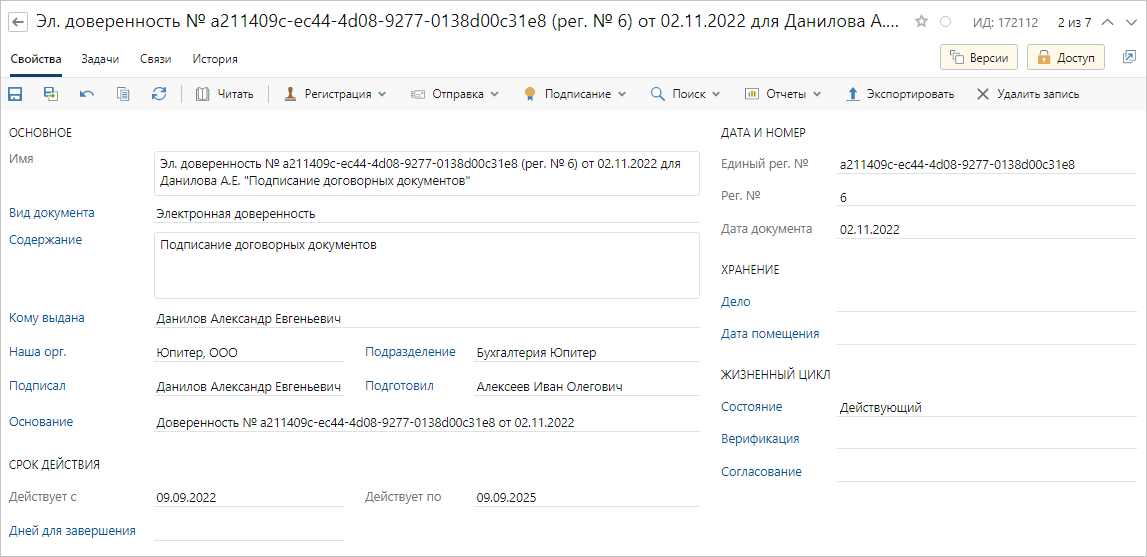
Task: Follow the Подготовил link label
Action: [400, 385]
